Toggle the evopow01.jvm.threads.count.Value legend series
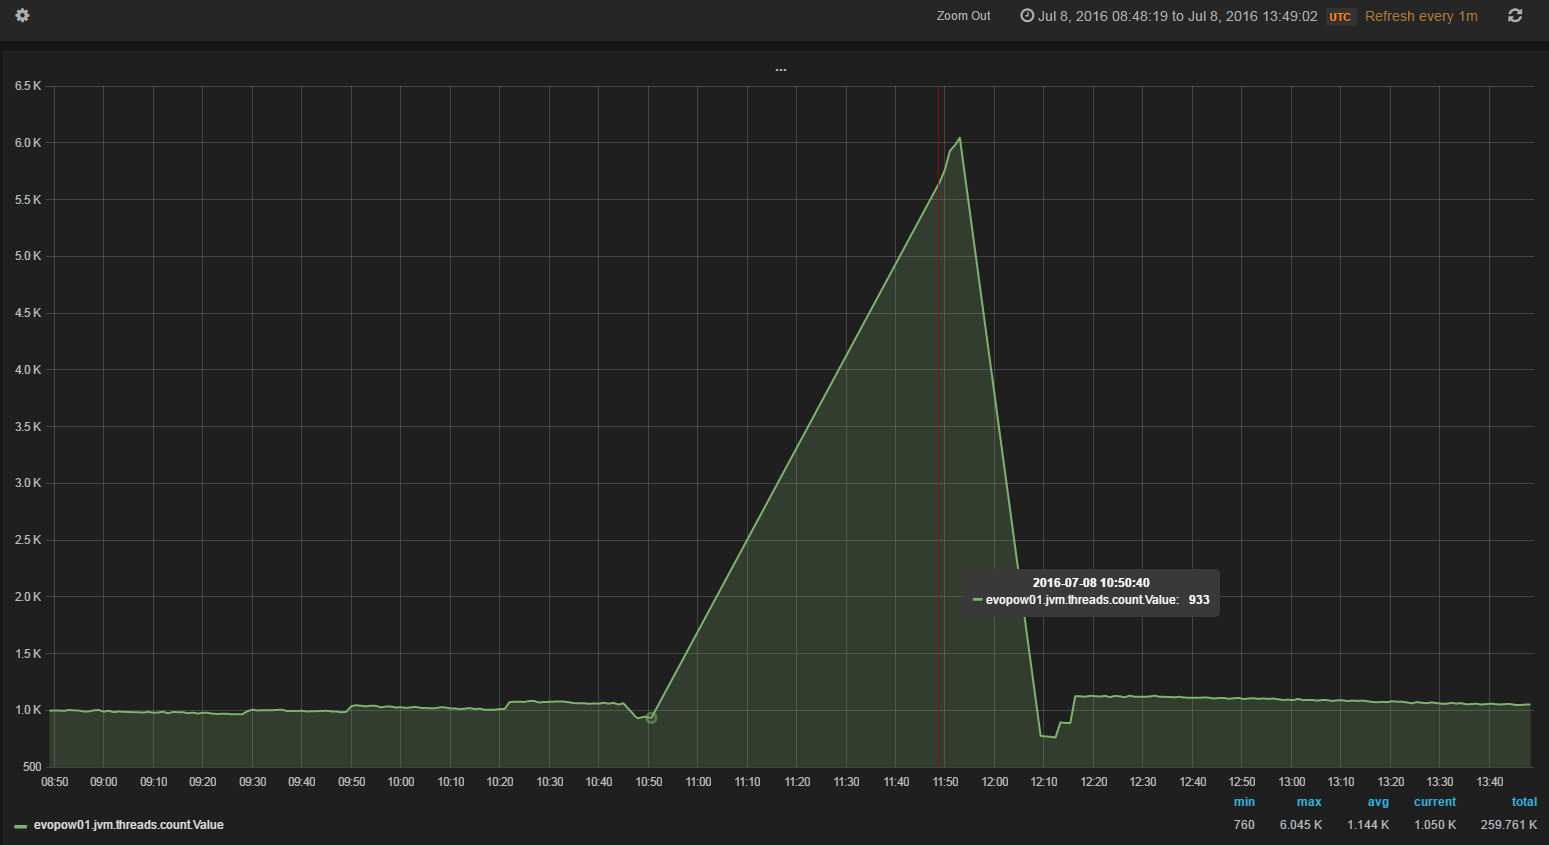 click(128, 825)
